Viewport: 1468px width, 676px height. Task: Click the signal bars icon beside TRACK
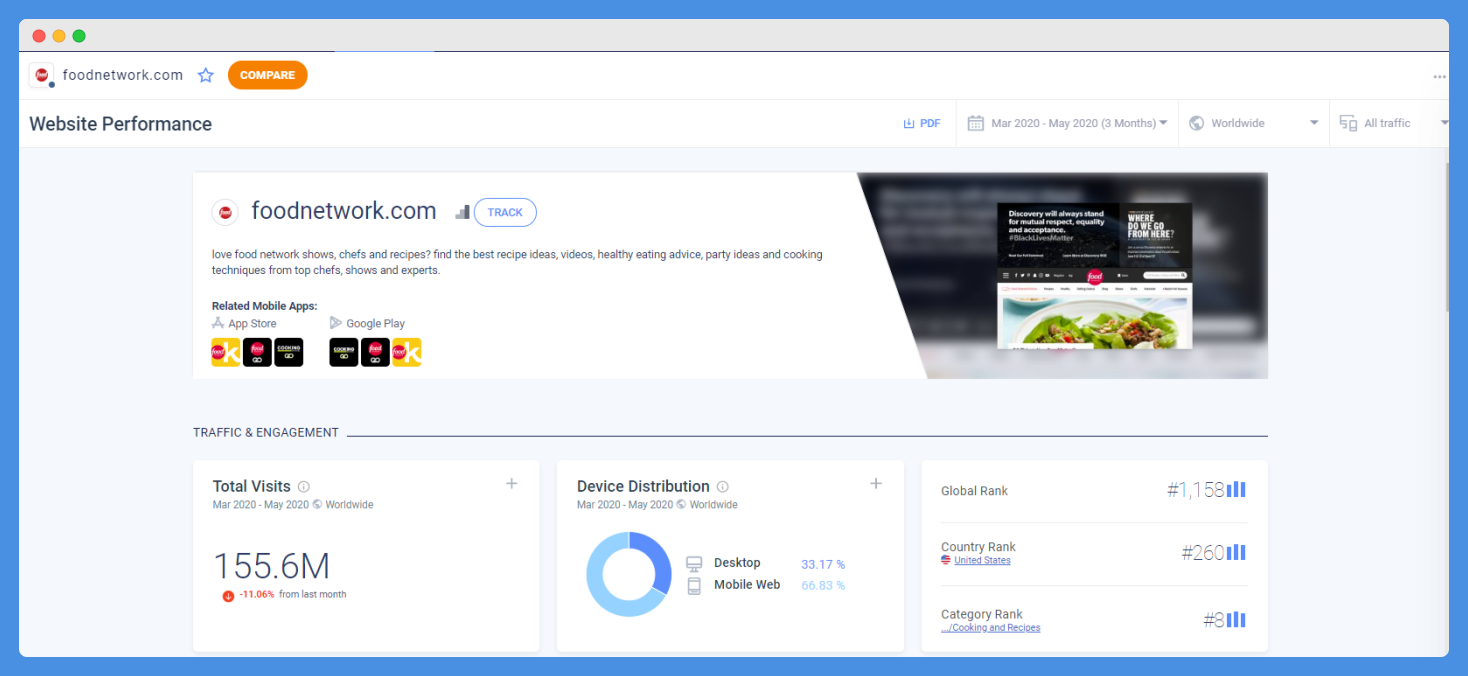[462, 212]
